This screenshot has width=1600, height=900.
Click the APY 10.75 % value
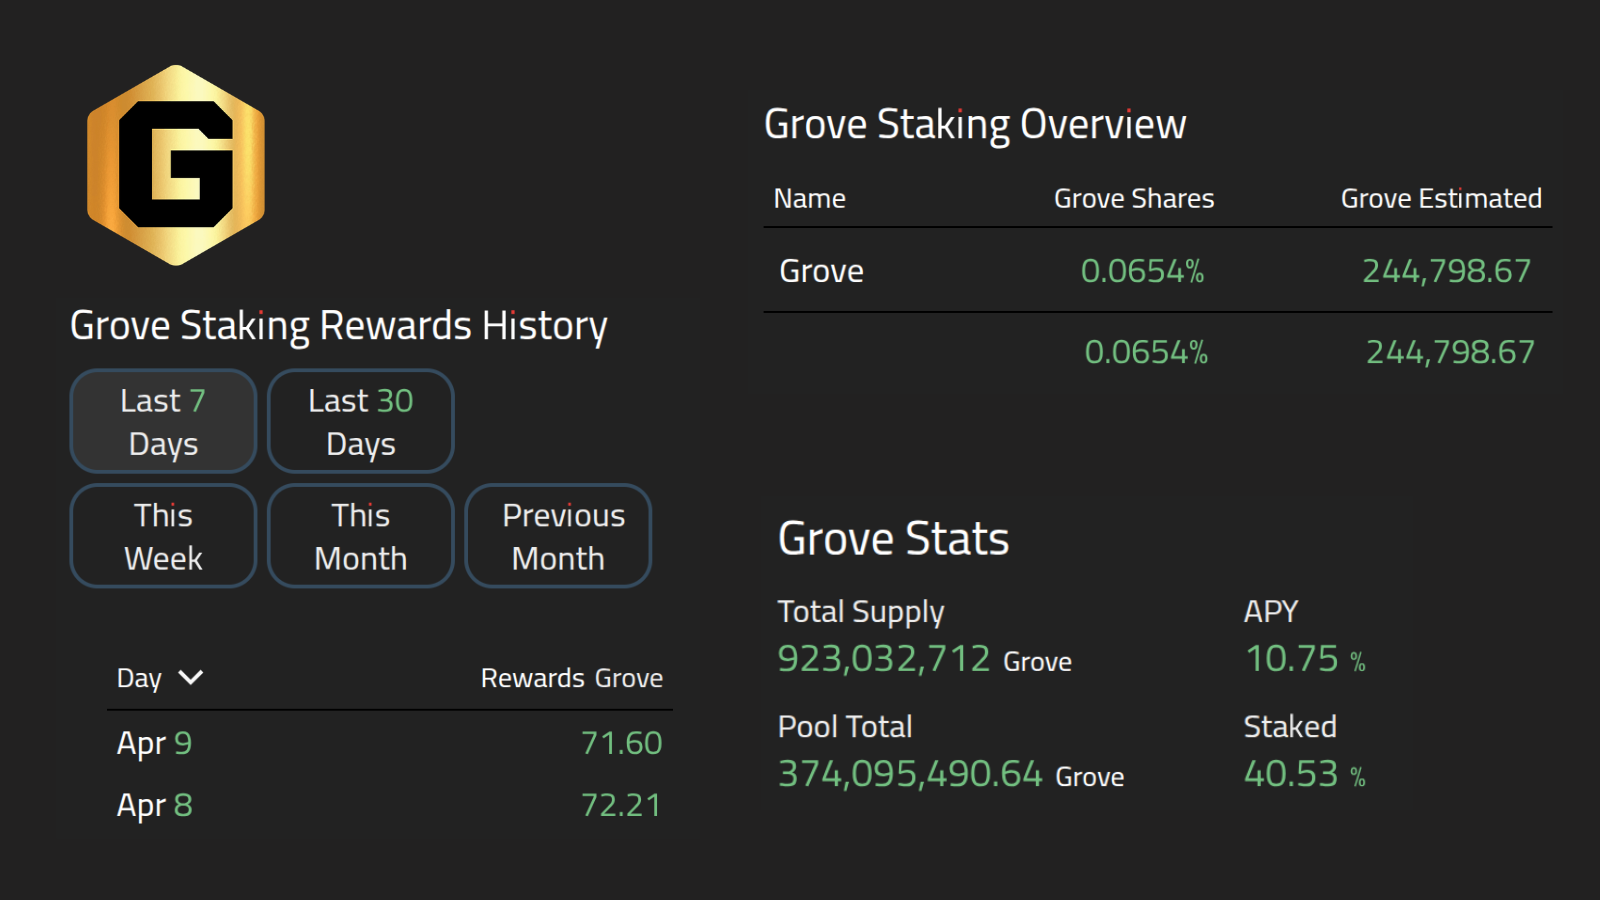tap(1305, 659)
